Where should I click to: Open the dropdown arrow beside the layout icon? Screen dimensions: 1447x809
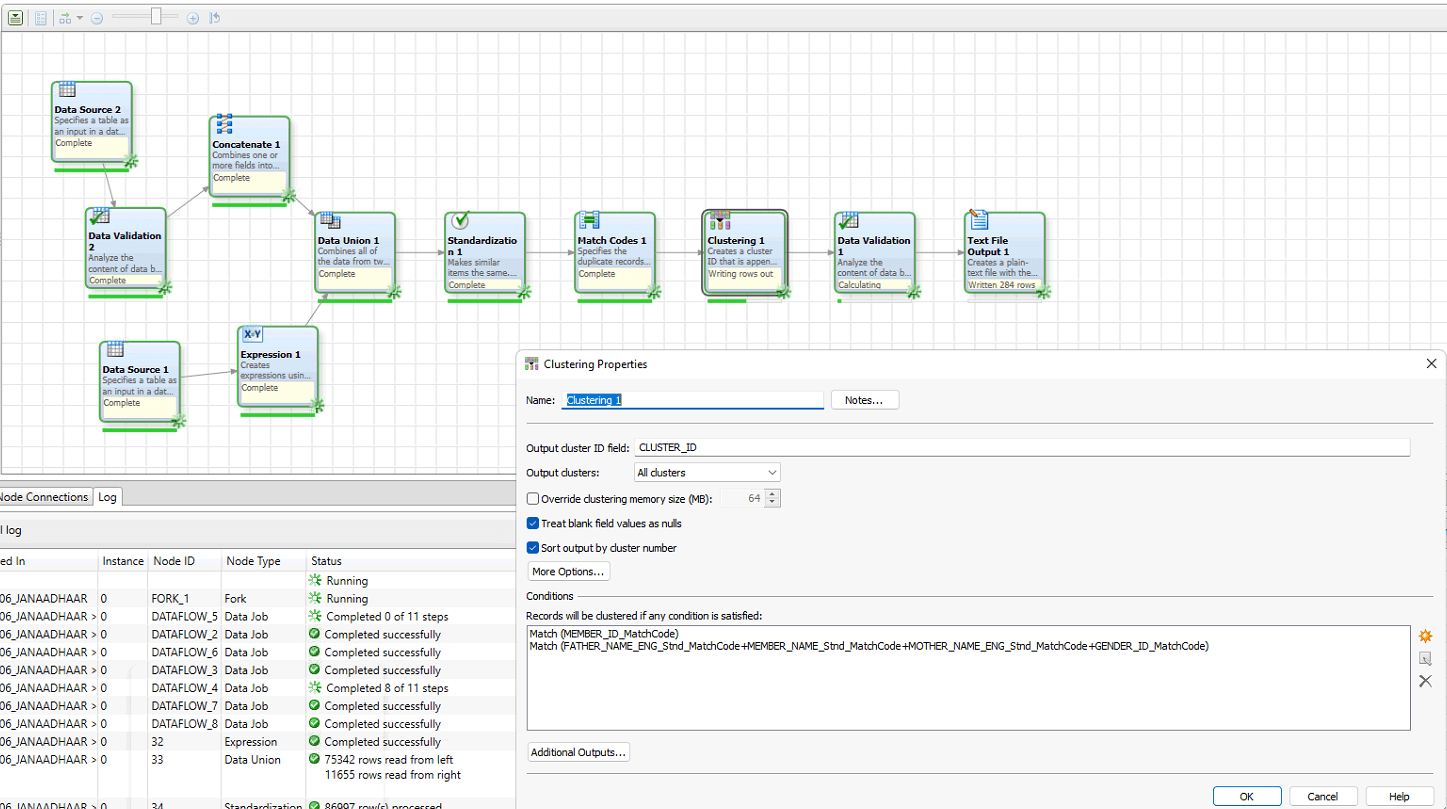click(80, 17)
